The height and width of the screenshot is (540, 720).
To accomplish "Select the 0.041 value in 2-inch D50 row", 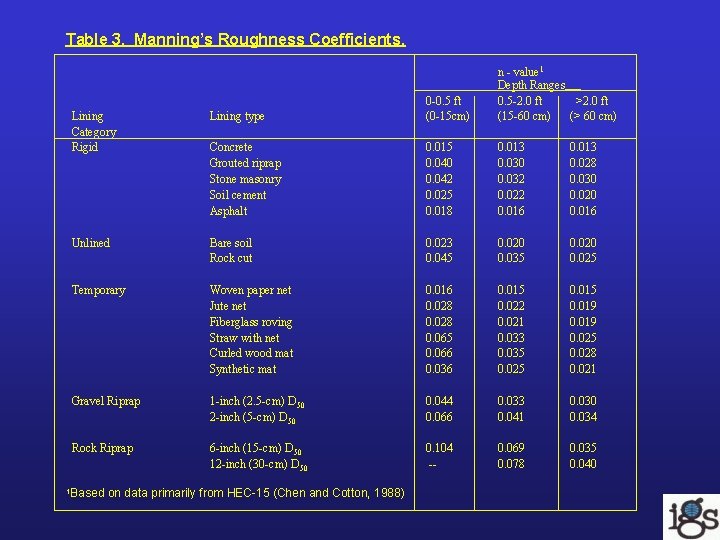I will pyautogui.click(x=511, y=417).
